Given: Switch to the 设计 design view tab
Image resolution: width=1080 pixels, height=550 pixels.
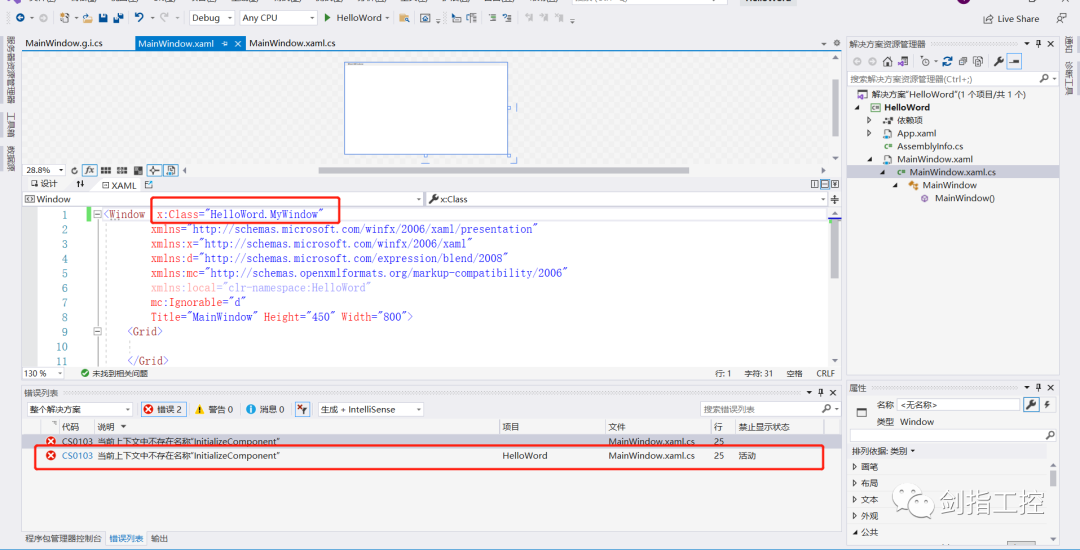Looking at the screenshot, I should [44, 184].
